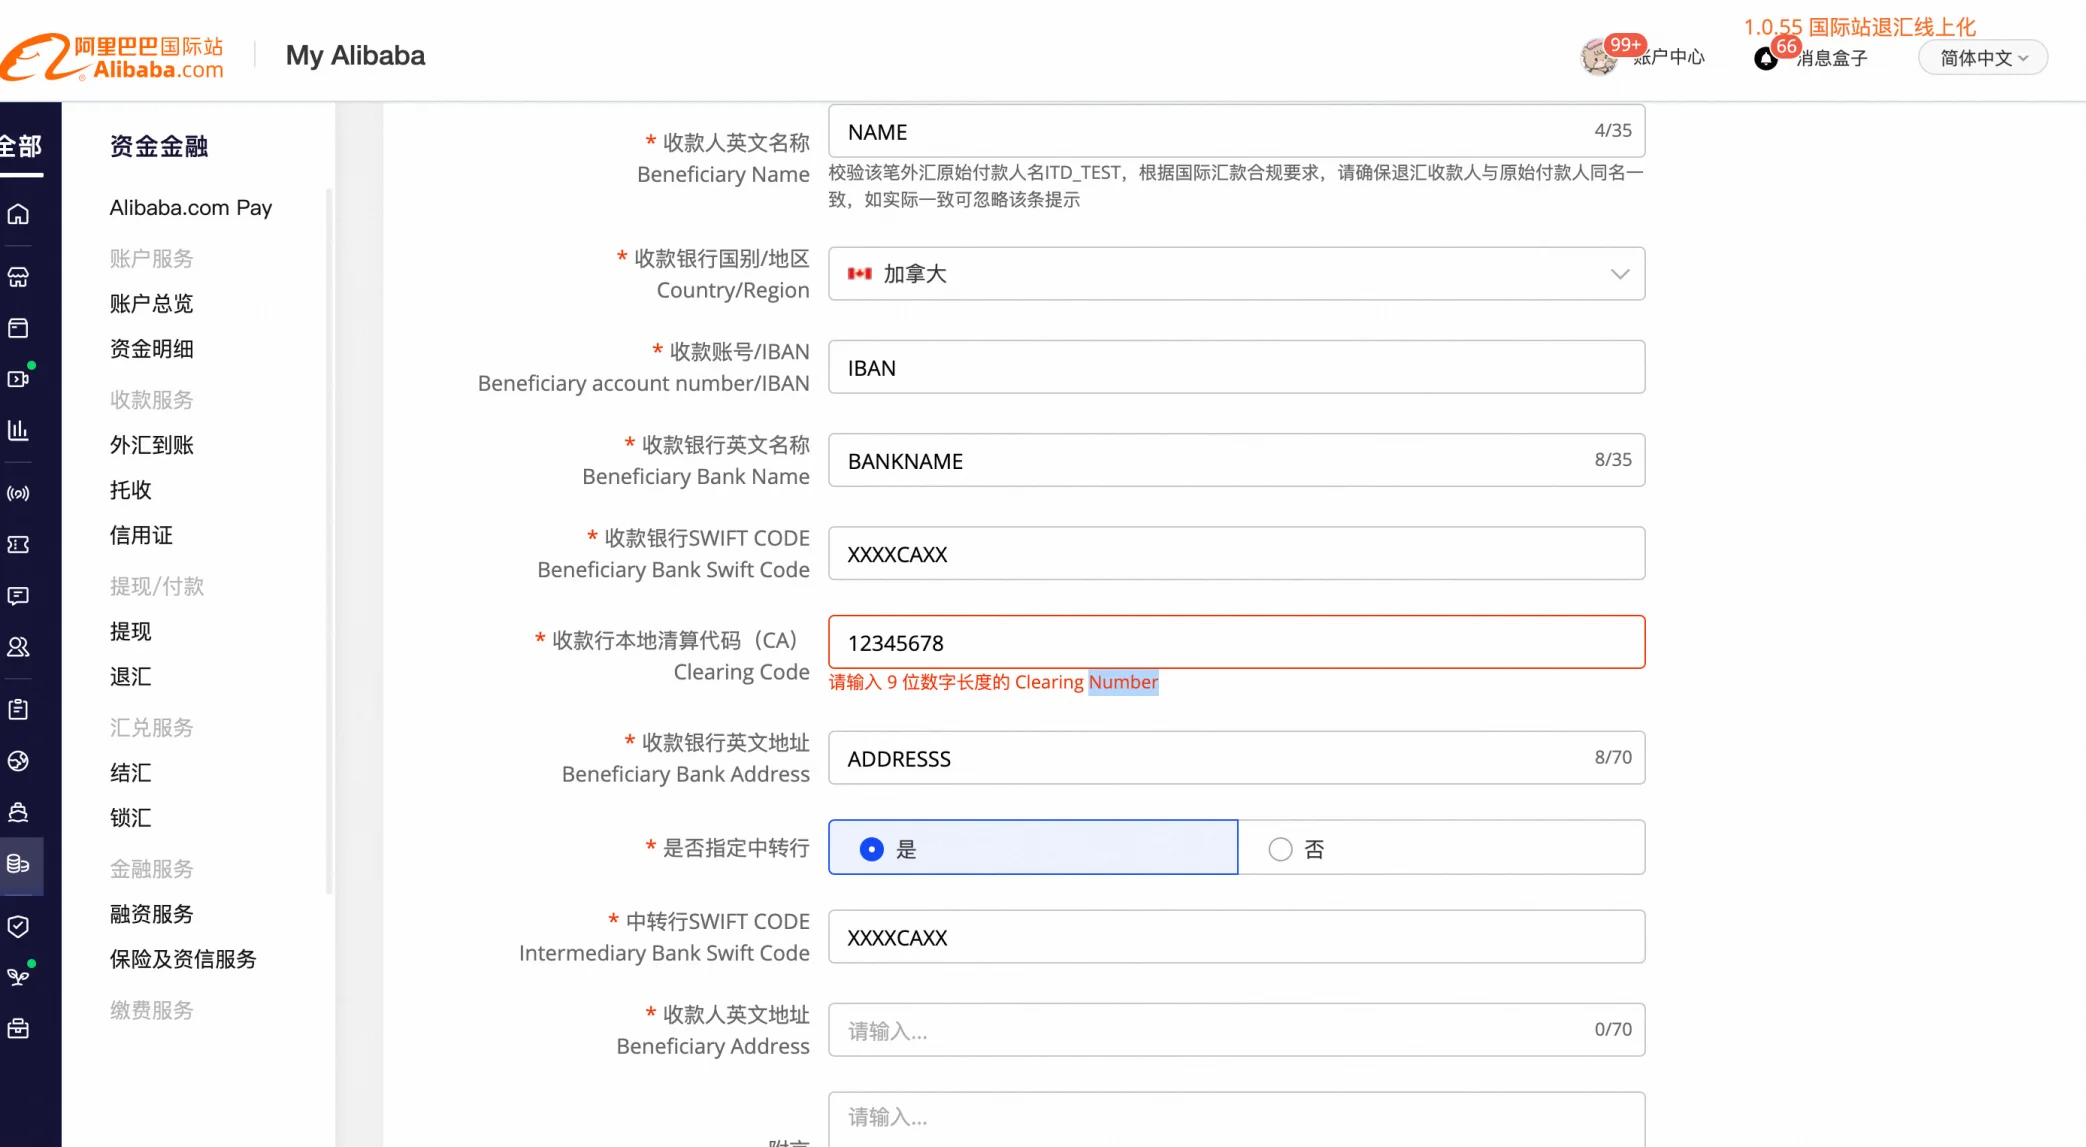2086x1147 pixels.
Task: Click the Clearing Code input field
Action: click(x=1236, y=643)
